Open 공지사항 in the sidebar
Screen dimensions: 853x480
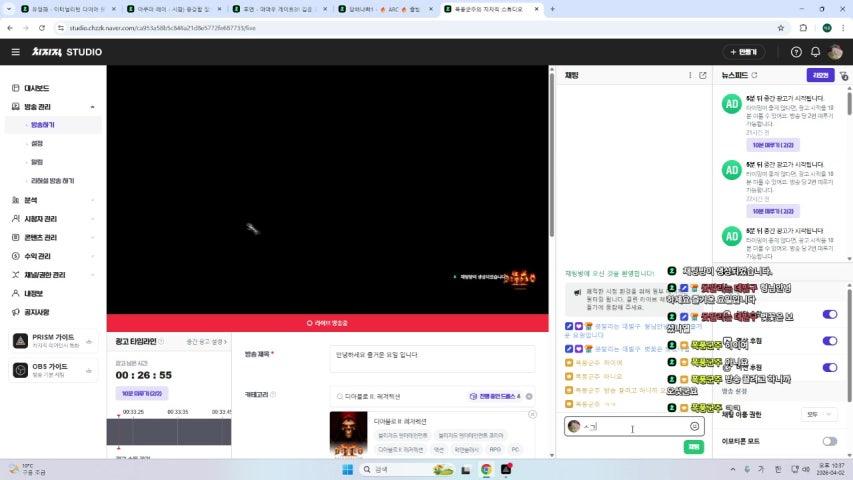point(36,312)
